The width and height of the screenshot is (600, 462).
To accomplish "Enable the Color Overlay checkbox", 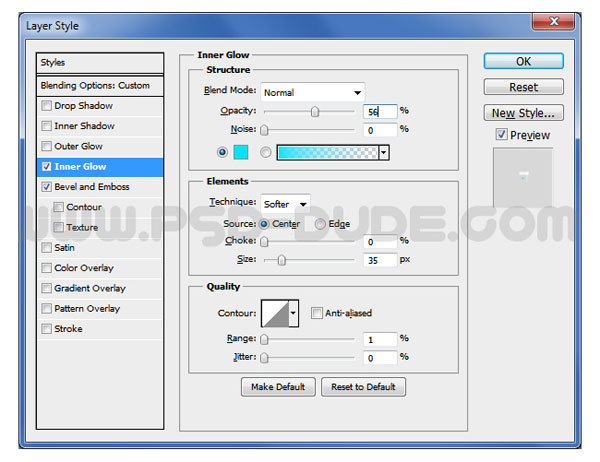I will coord(46,268).
